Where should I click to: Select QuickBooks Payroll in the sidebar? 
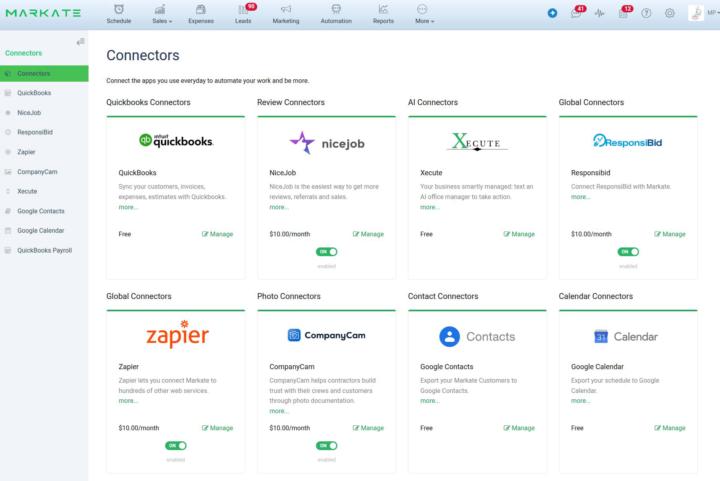(44, 250)
